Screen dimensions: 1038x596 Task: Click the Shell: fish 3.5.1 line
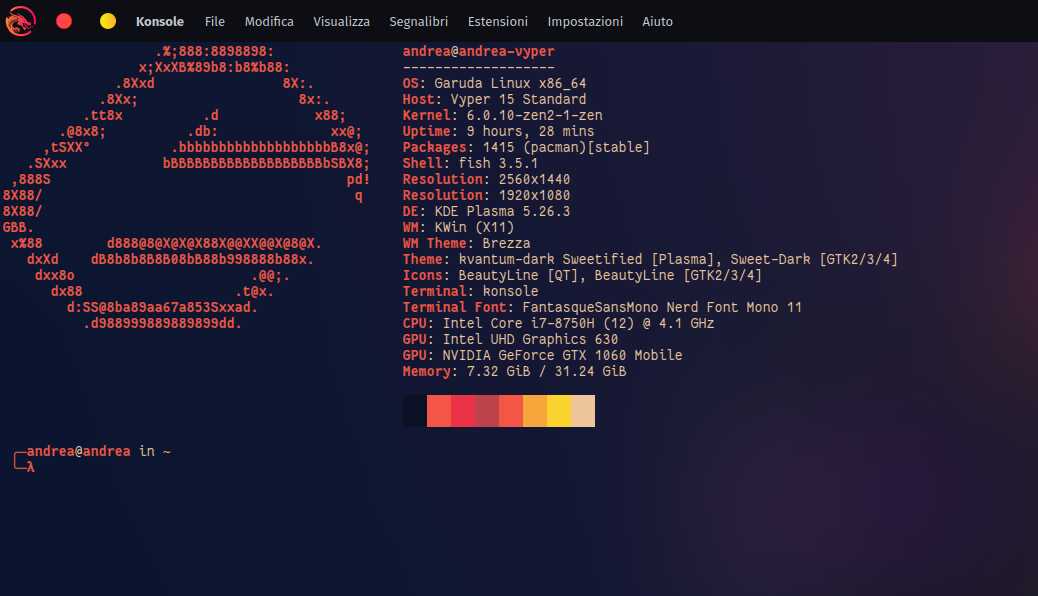click(470, 163)
